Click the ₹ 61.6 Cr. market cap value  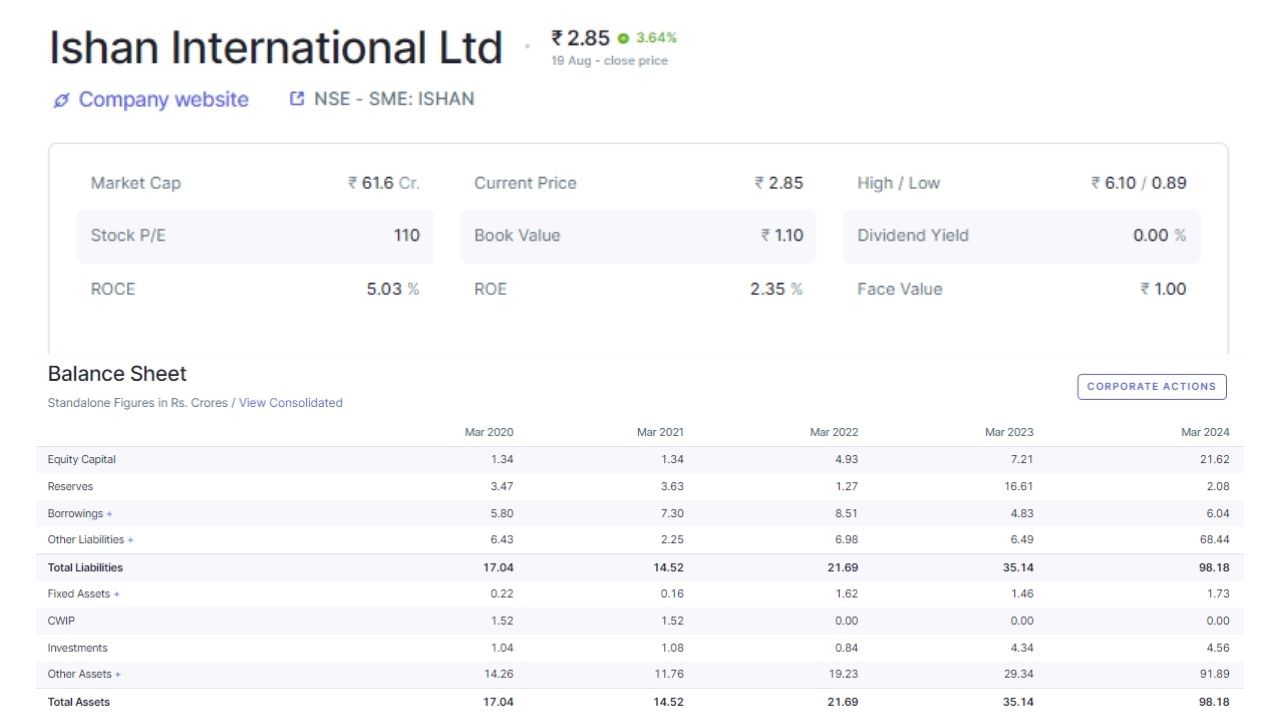click(x=384, y=183)
